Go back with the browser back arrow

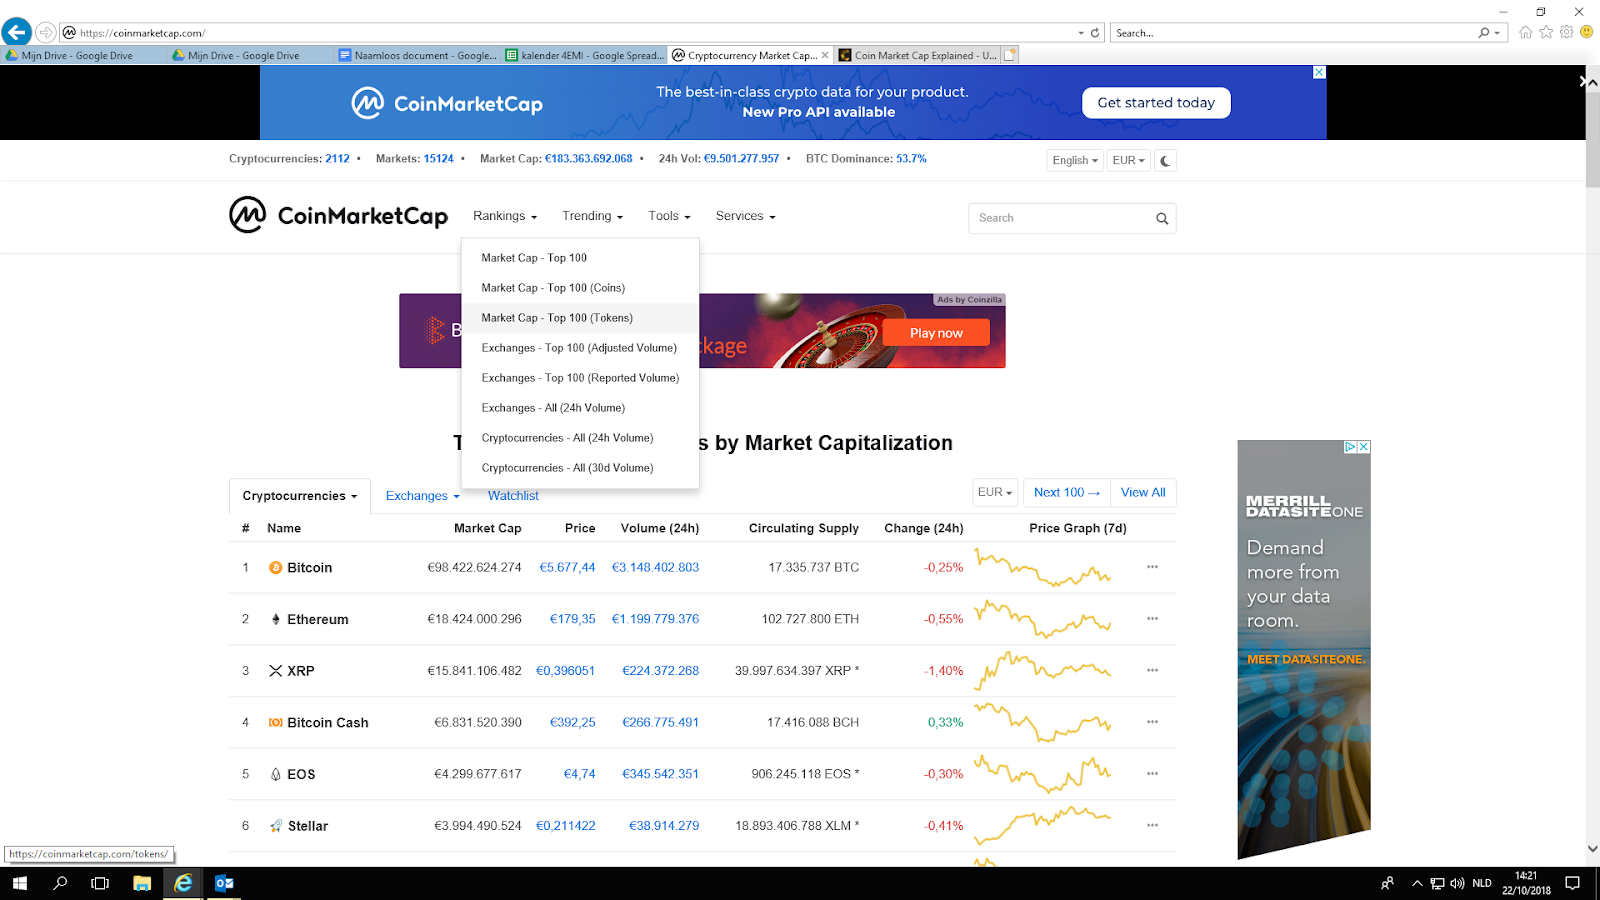click(16, 32)
